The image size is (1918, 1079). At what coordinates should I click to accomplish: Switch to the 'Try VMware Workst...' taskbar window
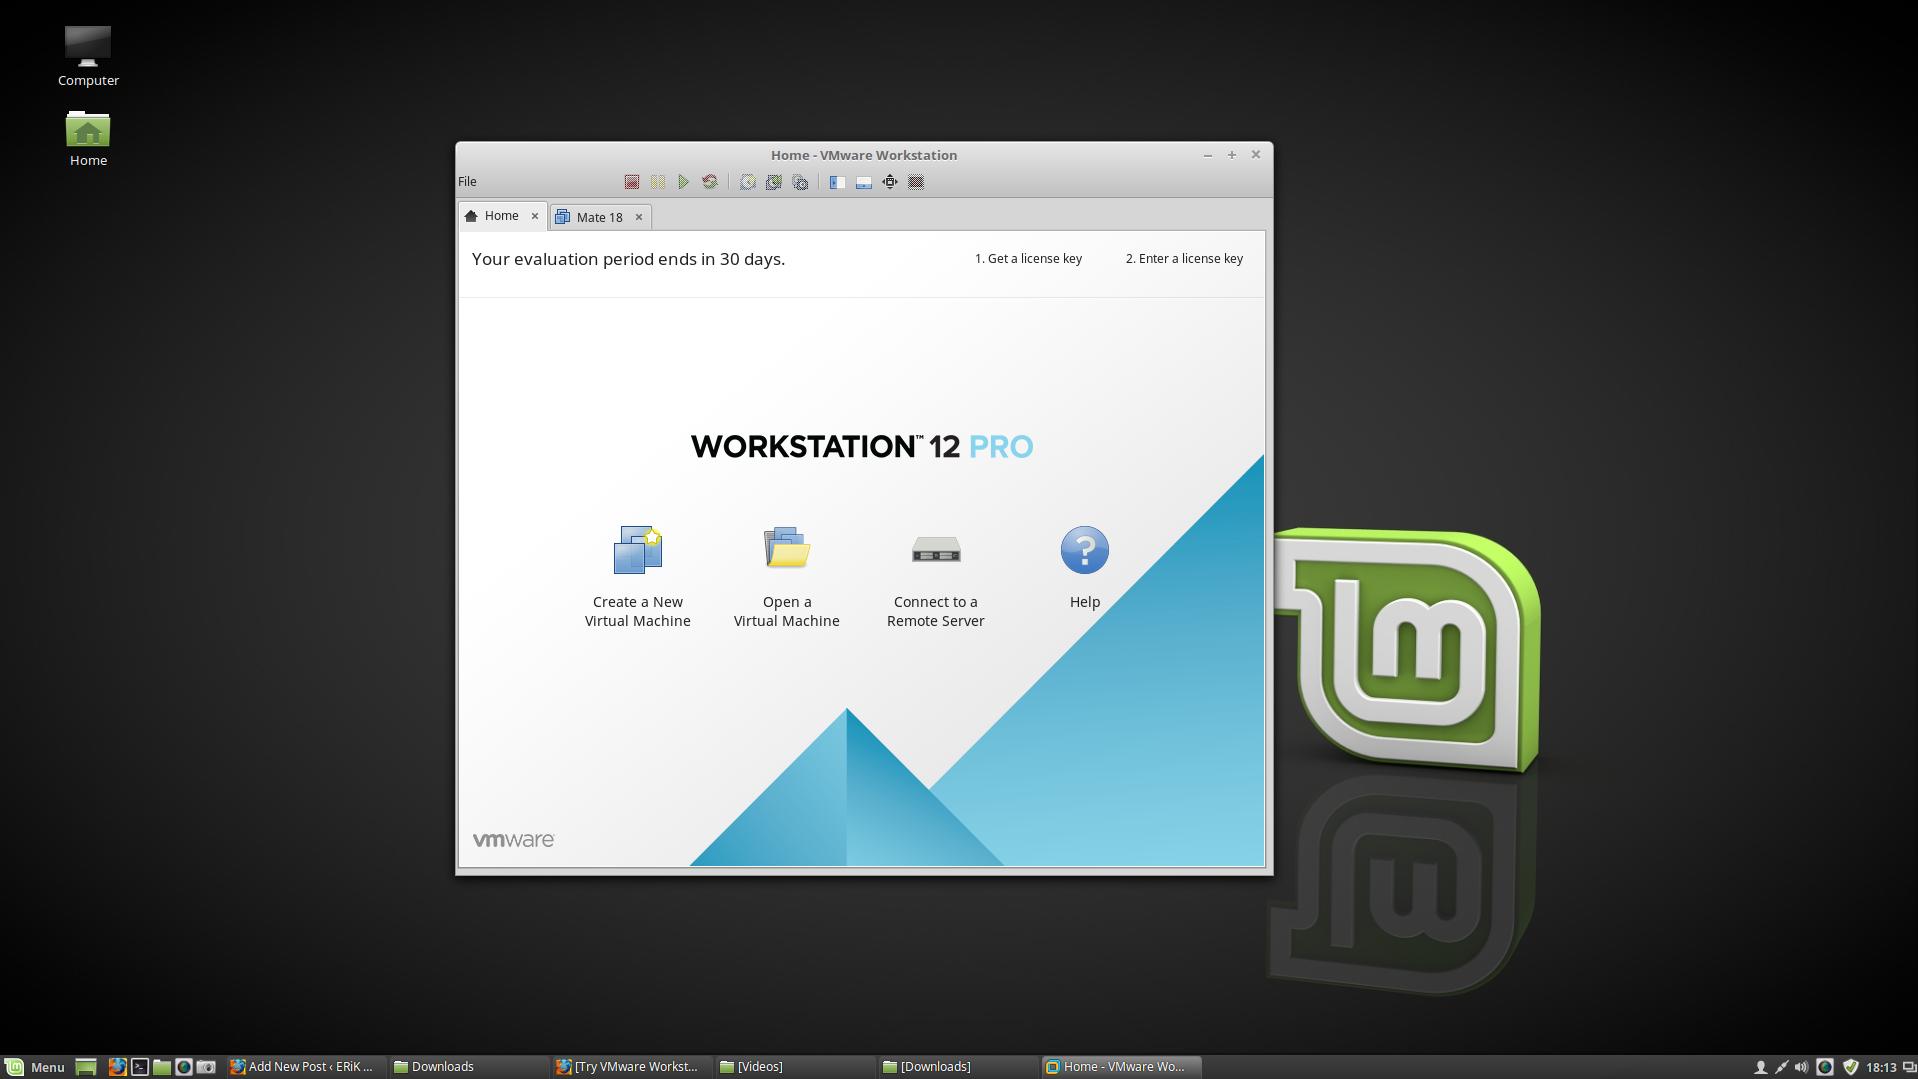(632, 1067)
